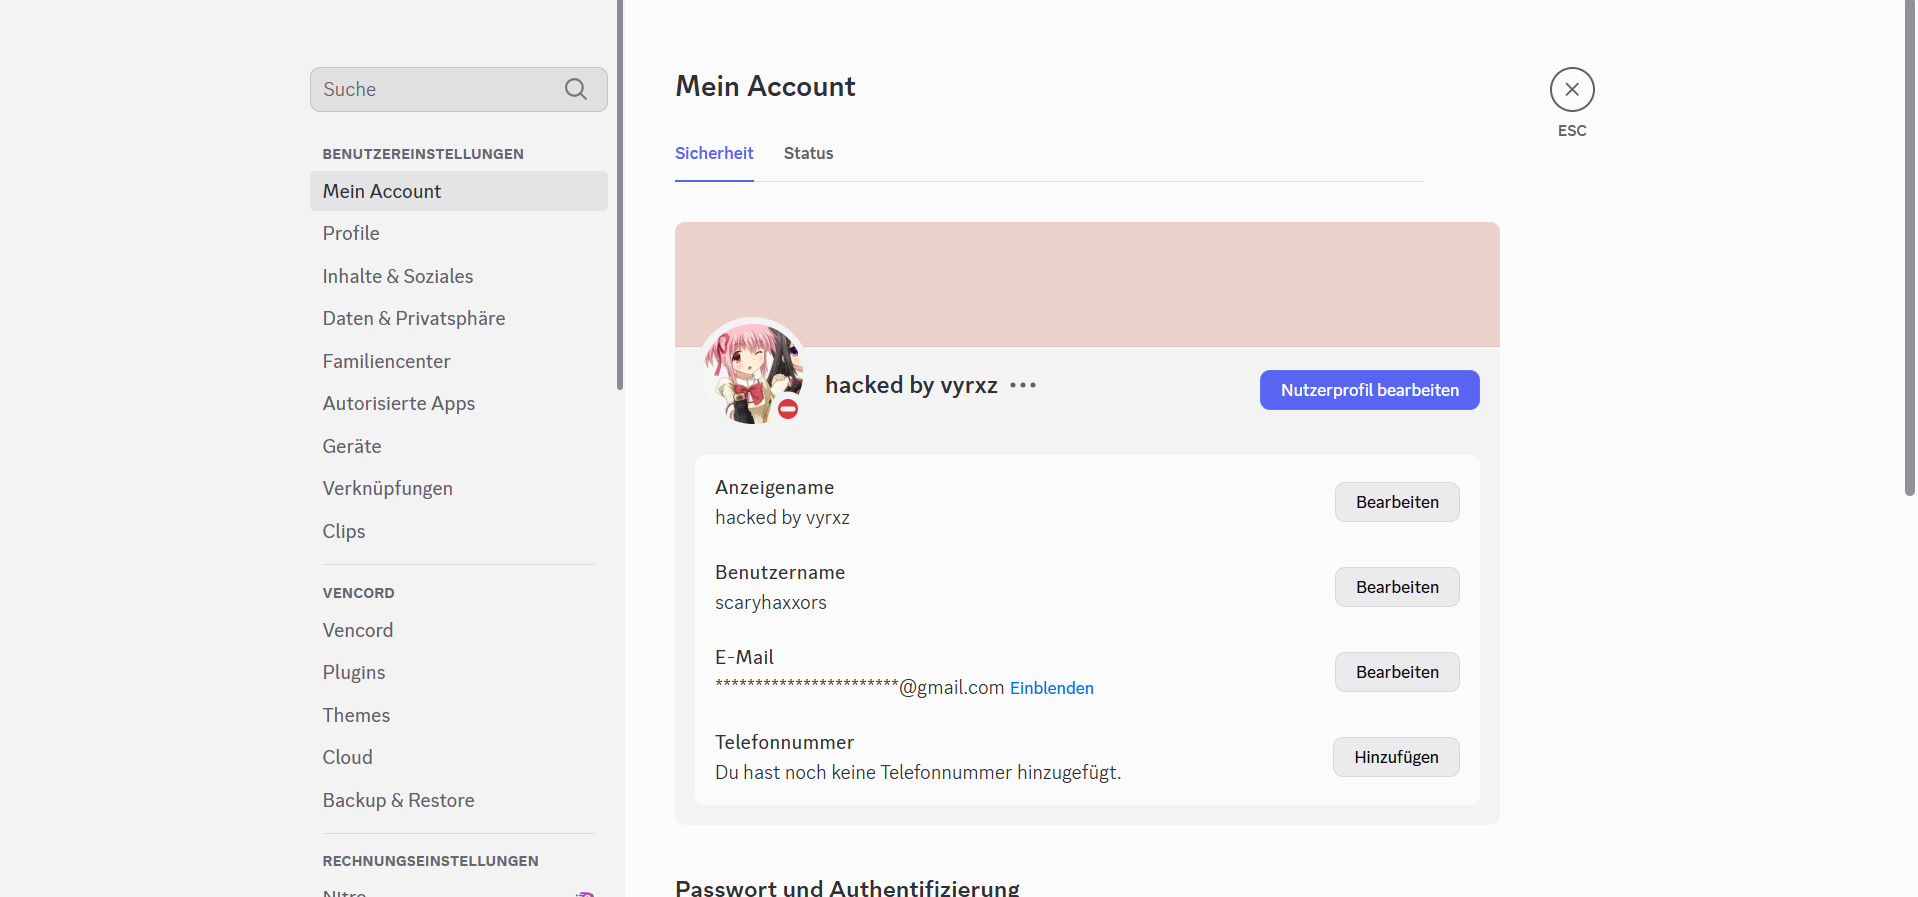Viewport: 1918px width, 897px height.
Task: Open Daten & Privatsphäre settings
Action: (413, 318)
